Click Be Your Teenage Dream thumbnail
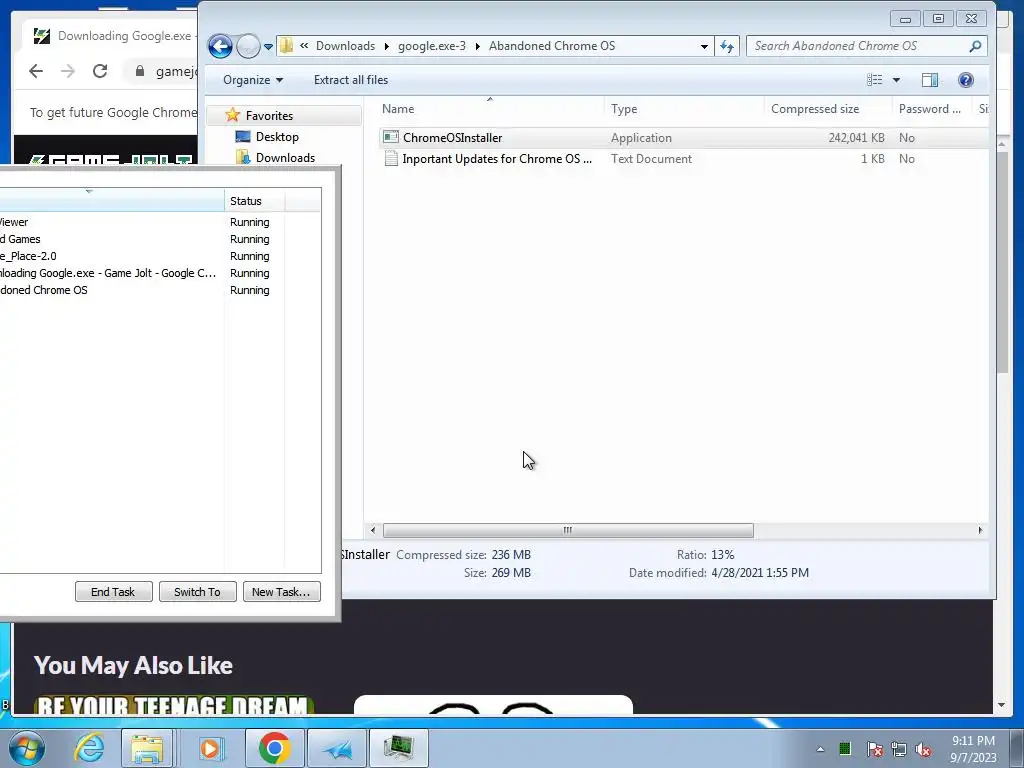Screen dimensions: 1024x768 pyautogui.click(x=174, y=704)
